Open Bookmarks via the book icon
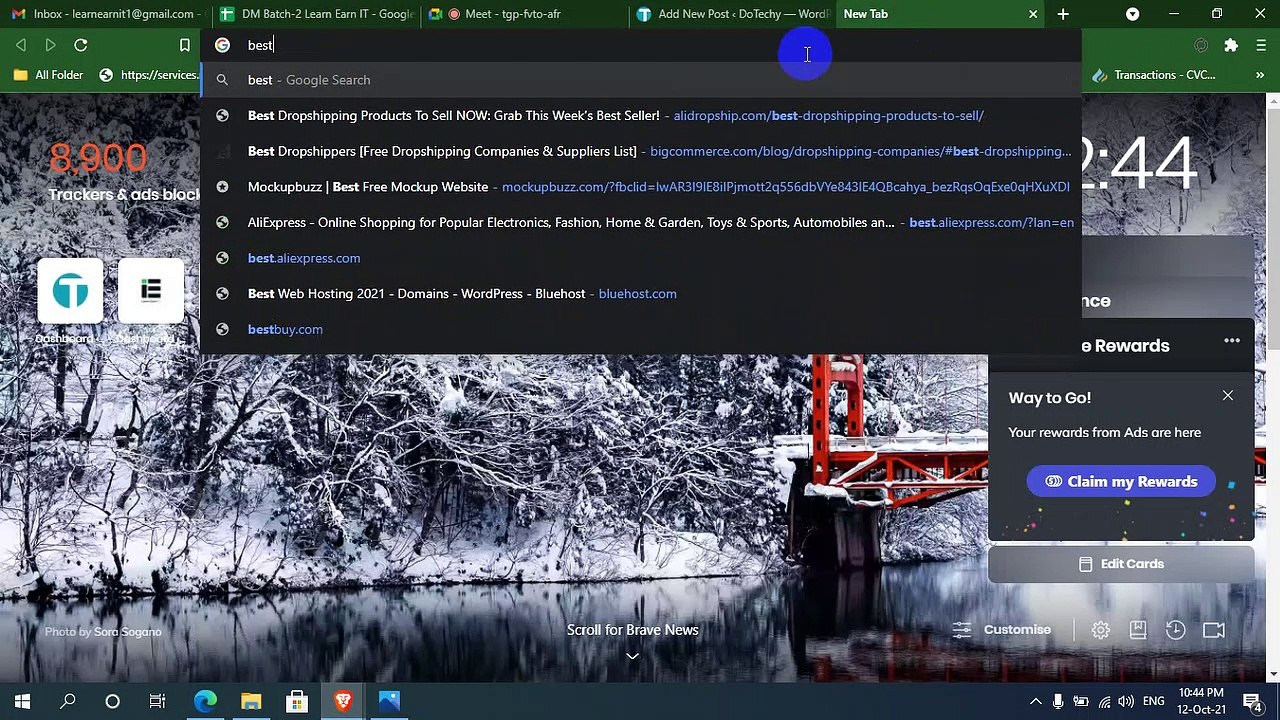 coord(1138,630)
